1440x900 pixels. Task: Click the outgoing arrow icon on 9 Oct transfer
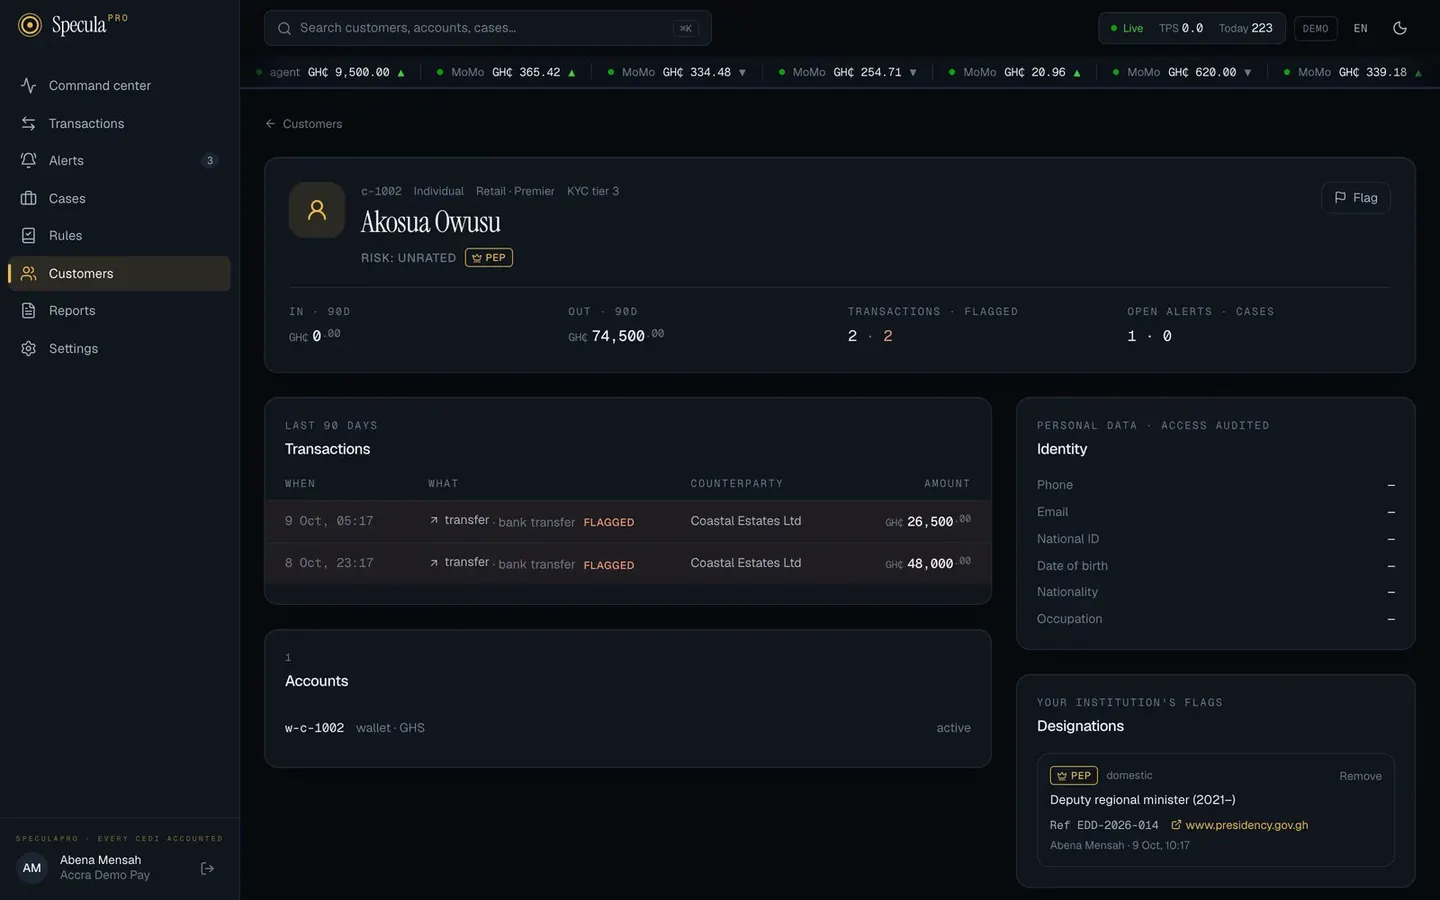pyautogui.click(x=434, y=521)
